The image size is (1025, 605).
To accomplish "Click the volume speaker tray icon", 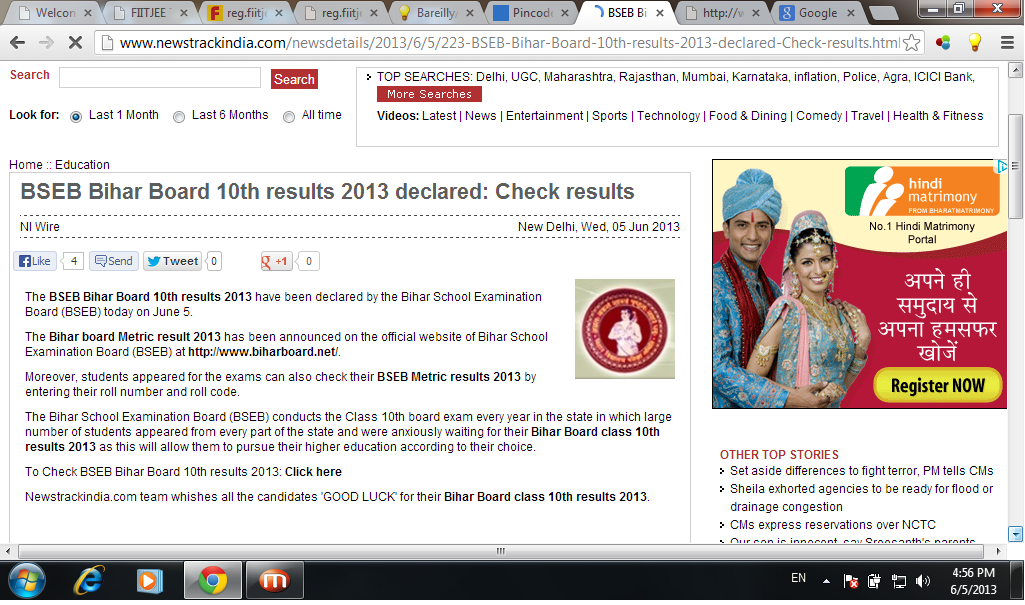I will click(922, 581).
